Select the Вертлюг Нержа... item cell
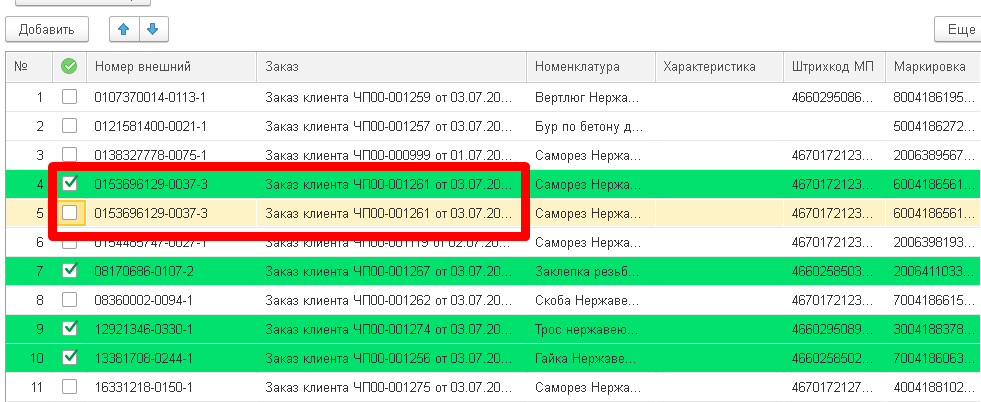981x402 pixels. tap(589, 97)
